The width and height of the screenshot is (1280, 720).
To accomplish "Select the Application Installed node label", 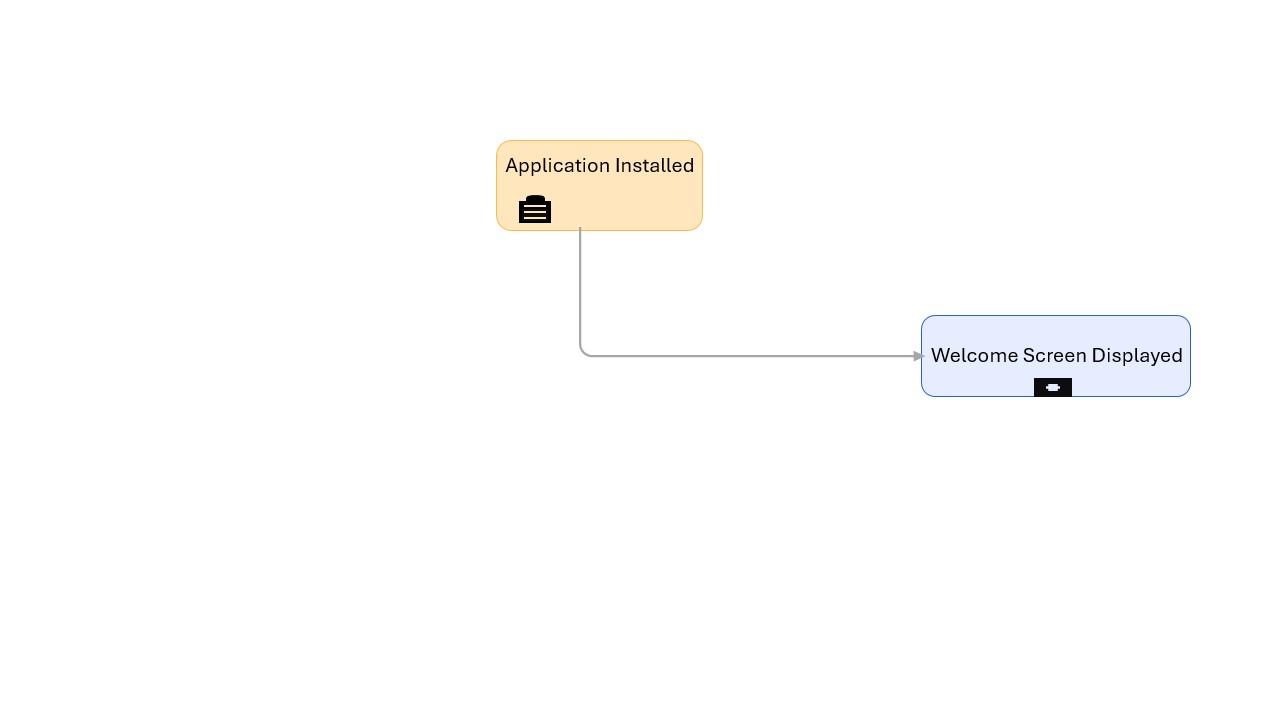I will pos(600,166).
